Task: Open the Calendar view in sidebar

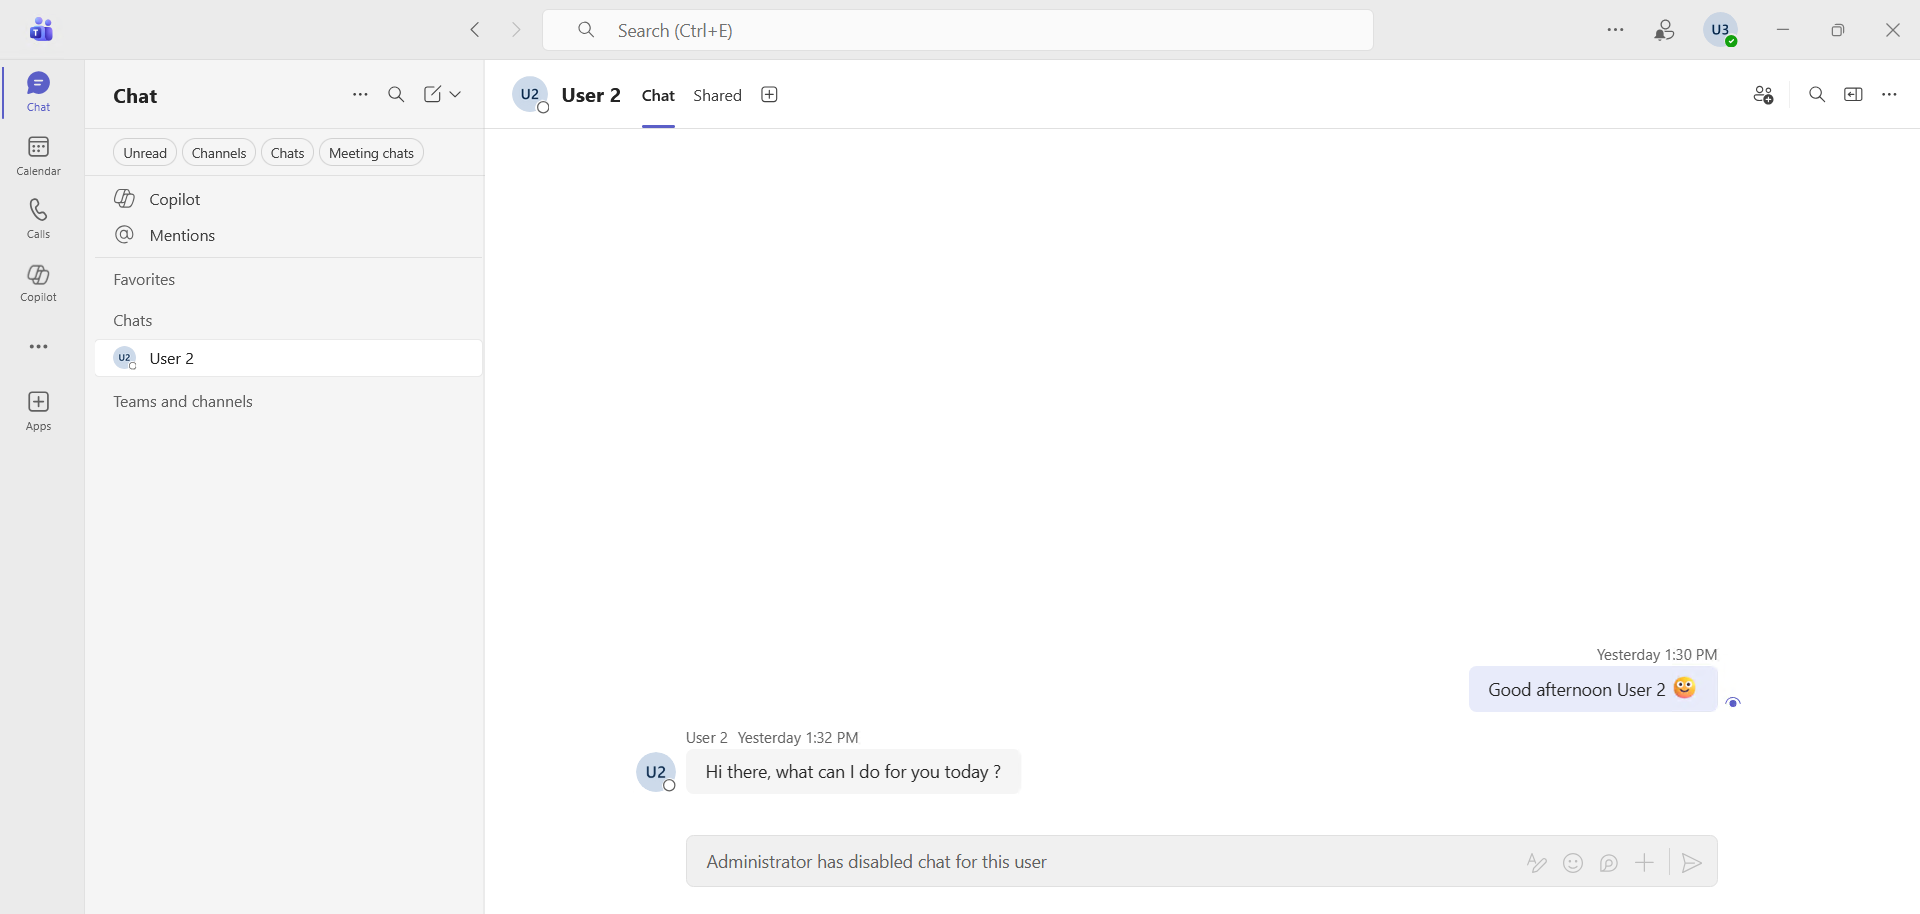Action: [38, 156]
